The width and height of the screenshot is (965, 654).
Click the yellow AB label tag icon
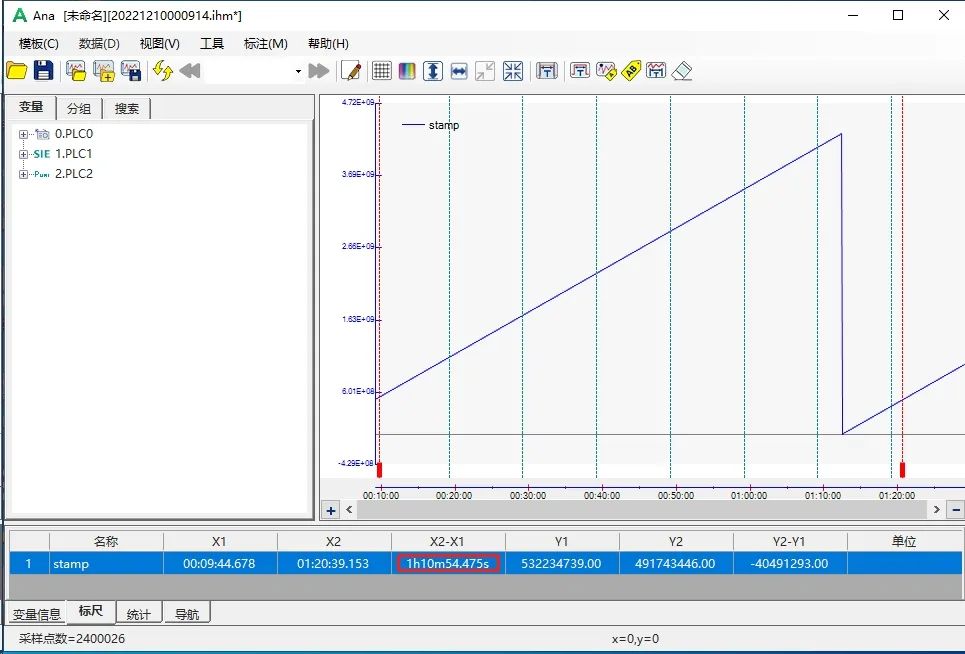tap(631, 71)
